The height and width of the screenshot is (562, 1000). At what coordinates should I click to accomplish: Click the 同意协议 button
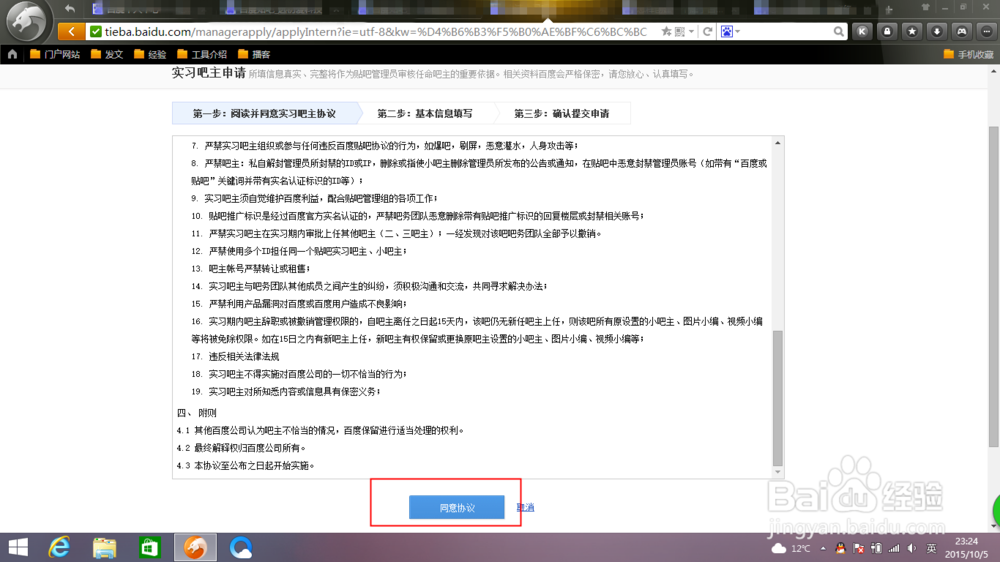(457, 508)
